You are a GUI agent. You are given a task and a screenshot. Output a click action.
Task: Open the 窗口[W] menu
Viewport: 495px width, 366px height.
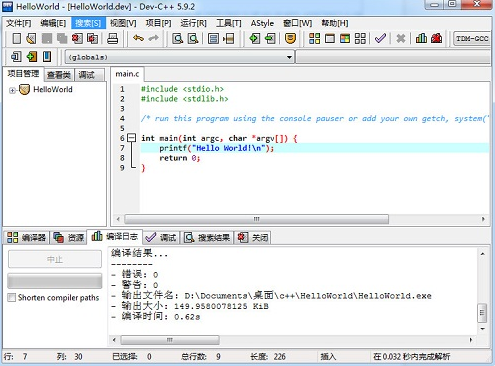pos(297,23)
